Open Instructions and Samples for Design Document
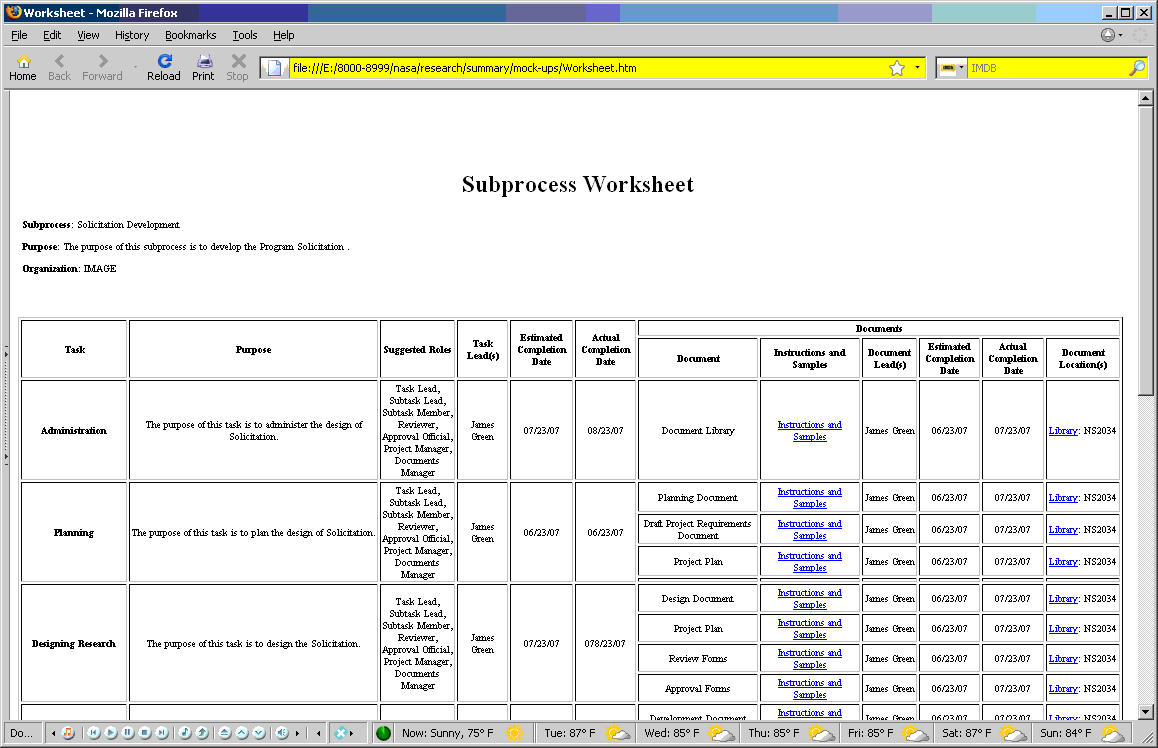This screenshot has height=748, width=1158. click(x=809, y=599)
